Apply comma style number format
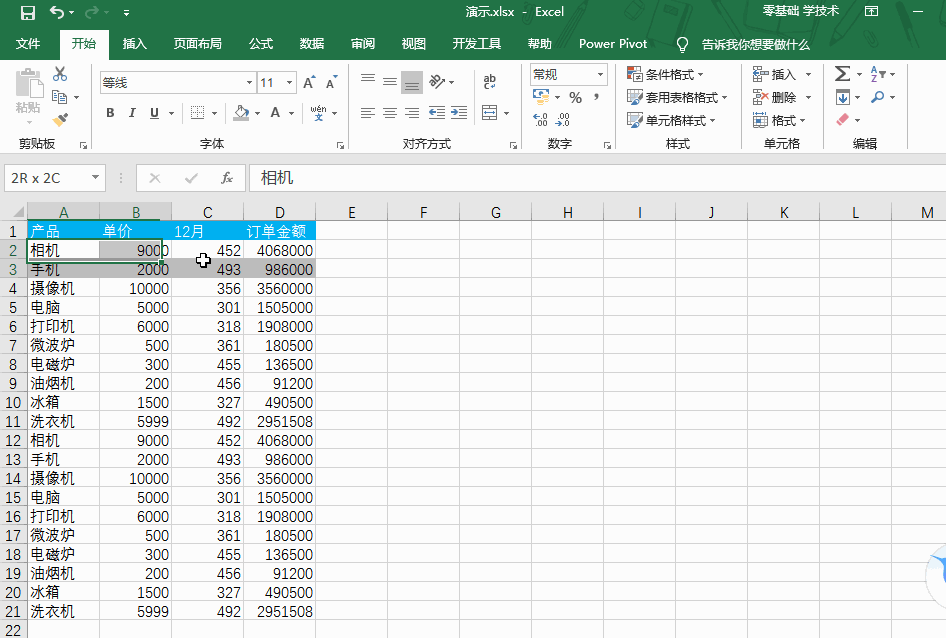946x638 pixels. click(596, 97)
